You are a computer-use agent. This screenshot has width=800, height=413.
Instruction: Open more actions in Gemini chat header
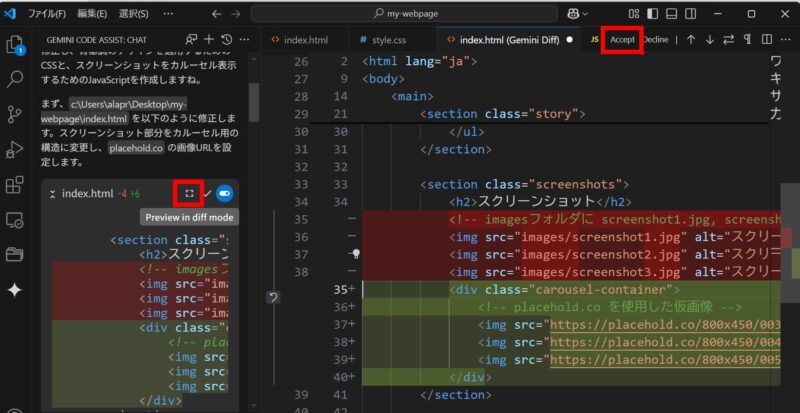click(244, 39)
